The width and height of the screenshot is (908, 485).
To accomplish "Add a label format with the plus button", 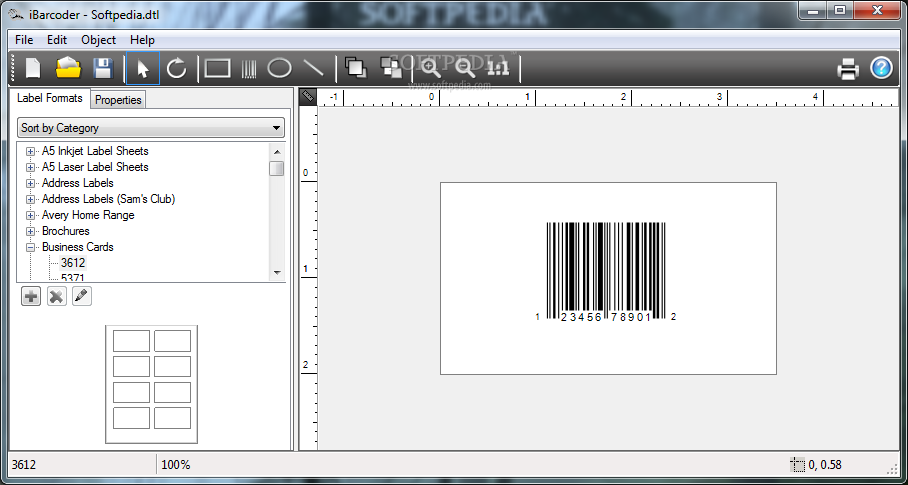I will tap(31, 296).
